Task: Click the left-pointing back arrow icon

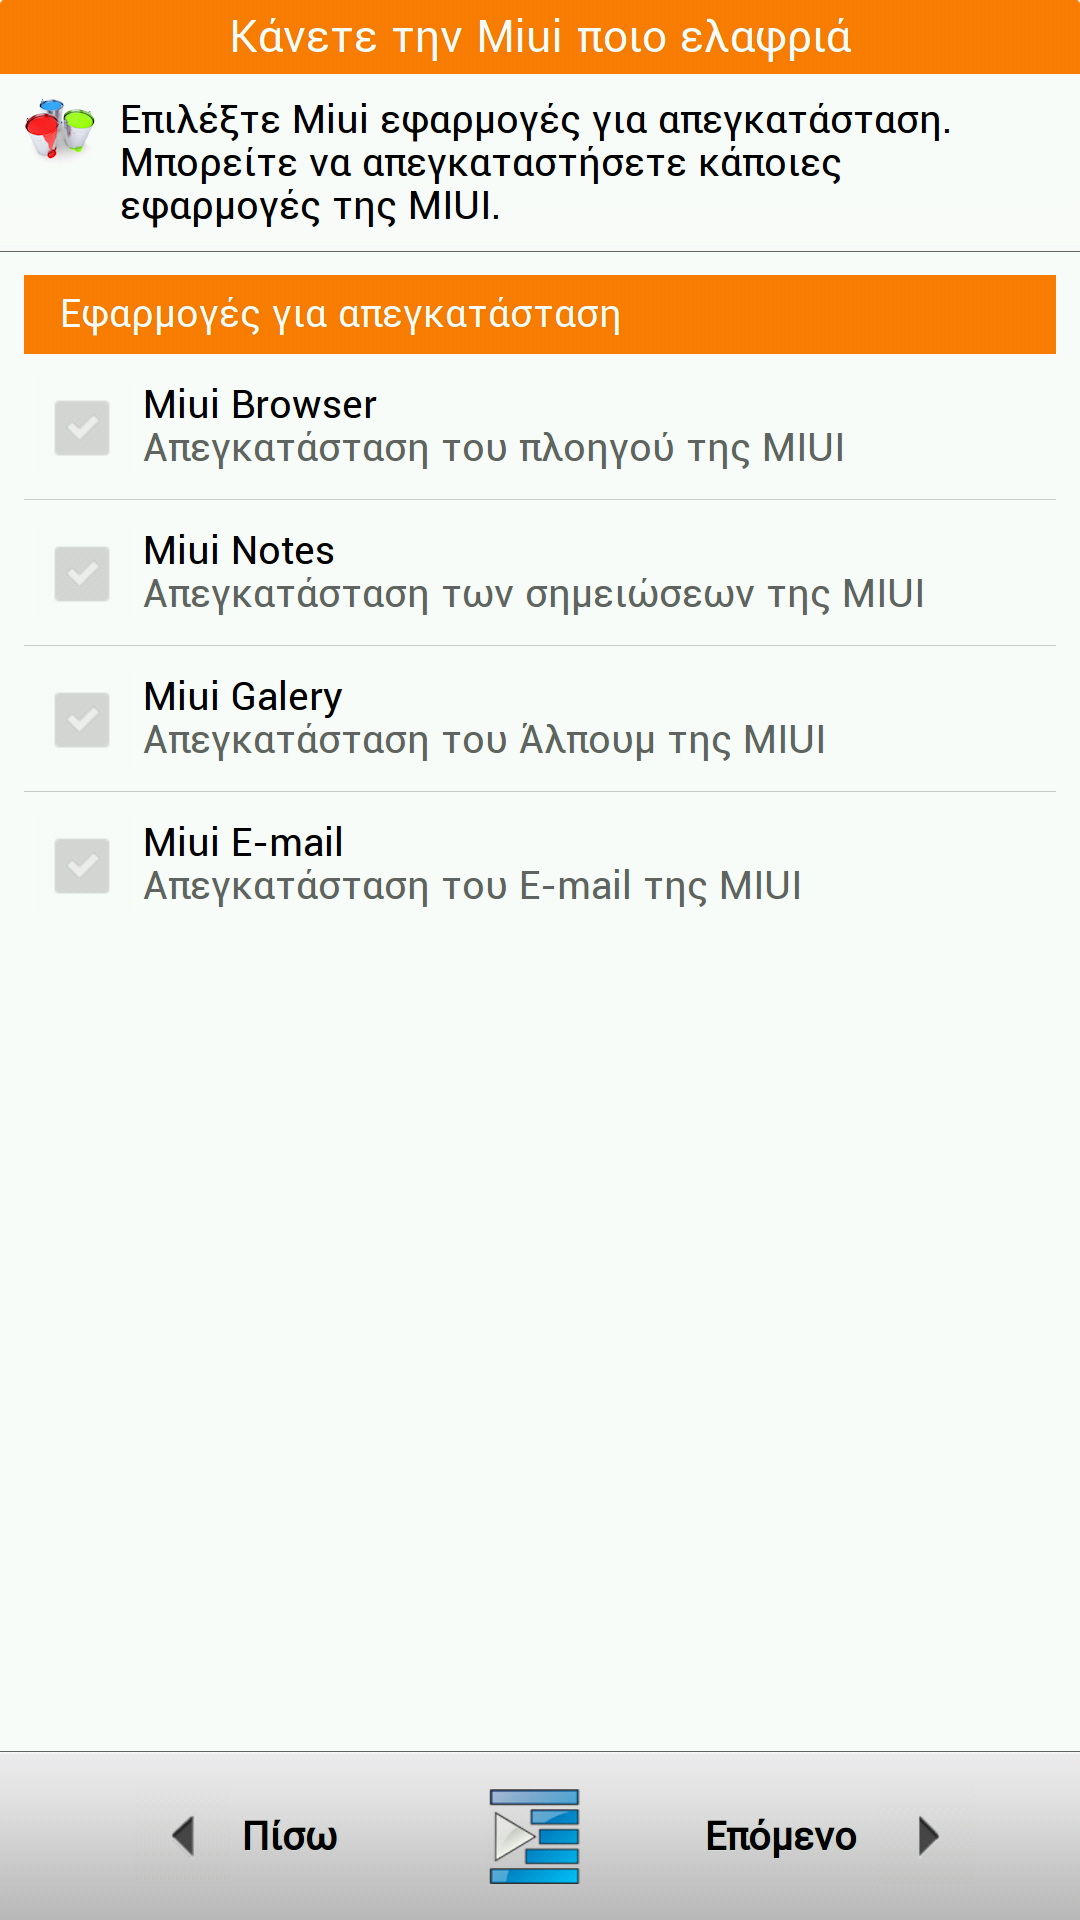Action: [183, 1836]
